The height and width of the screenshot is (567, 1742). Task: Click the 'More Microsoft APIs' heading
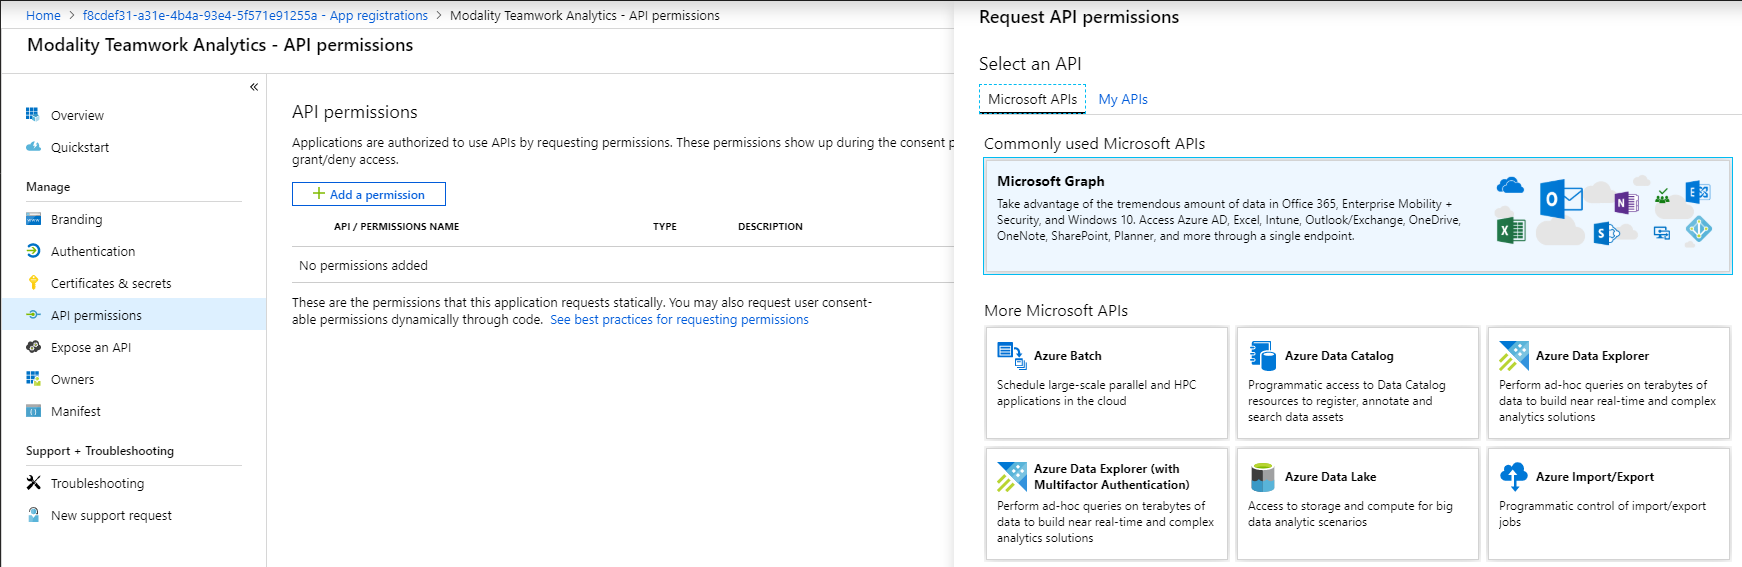point(1056,311)
